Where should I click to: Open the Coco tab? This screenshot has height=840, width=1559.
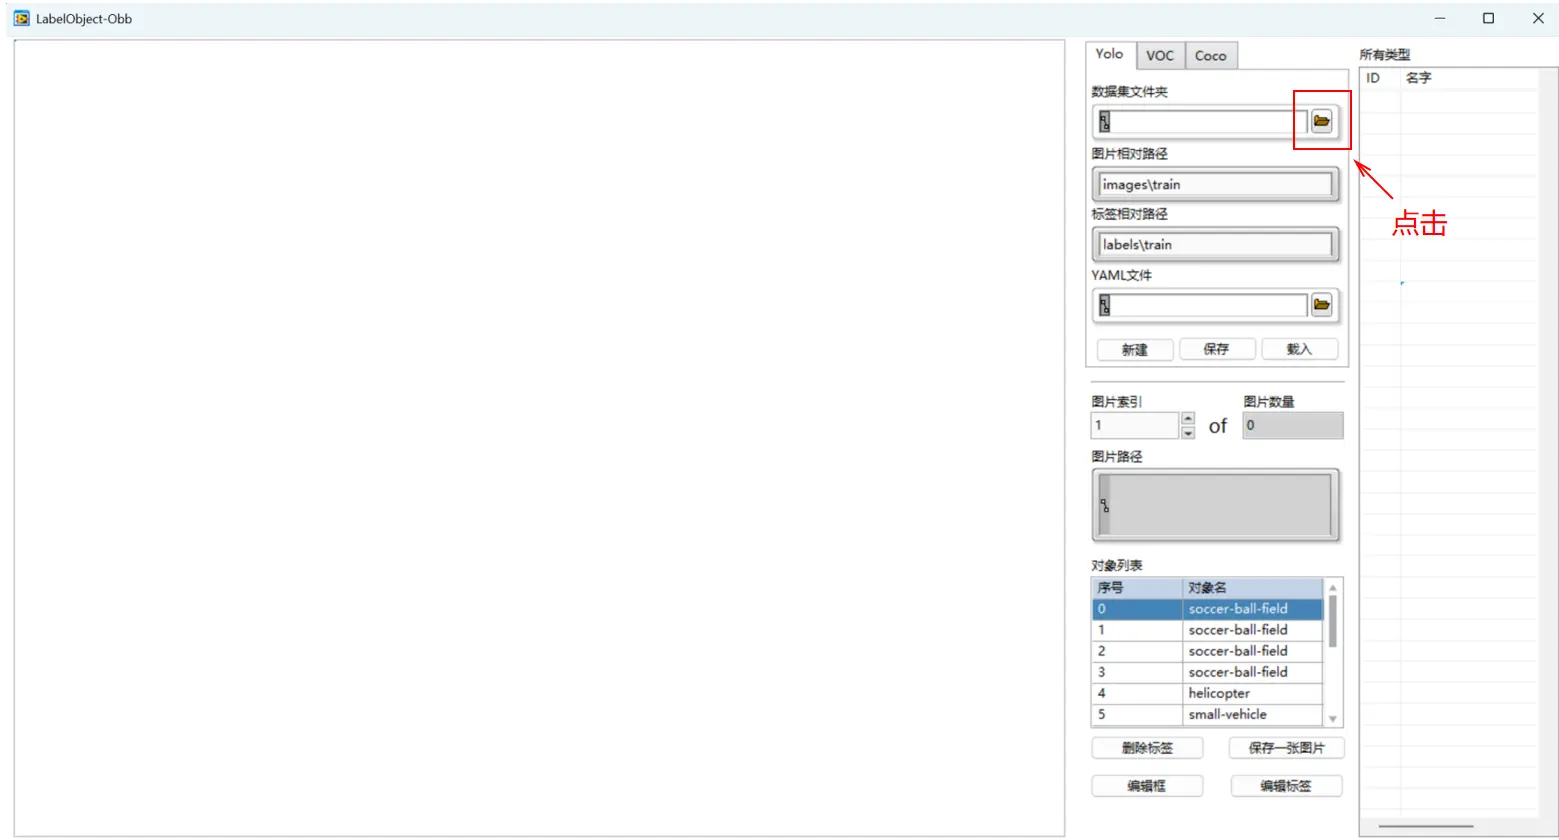(x=1210, y=56)
